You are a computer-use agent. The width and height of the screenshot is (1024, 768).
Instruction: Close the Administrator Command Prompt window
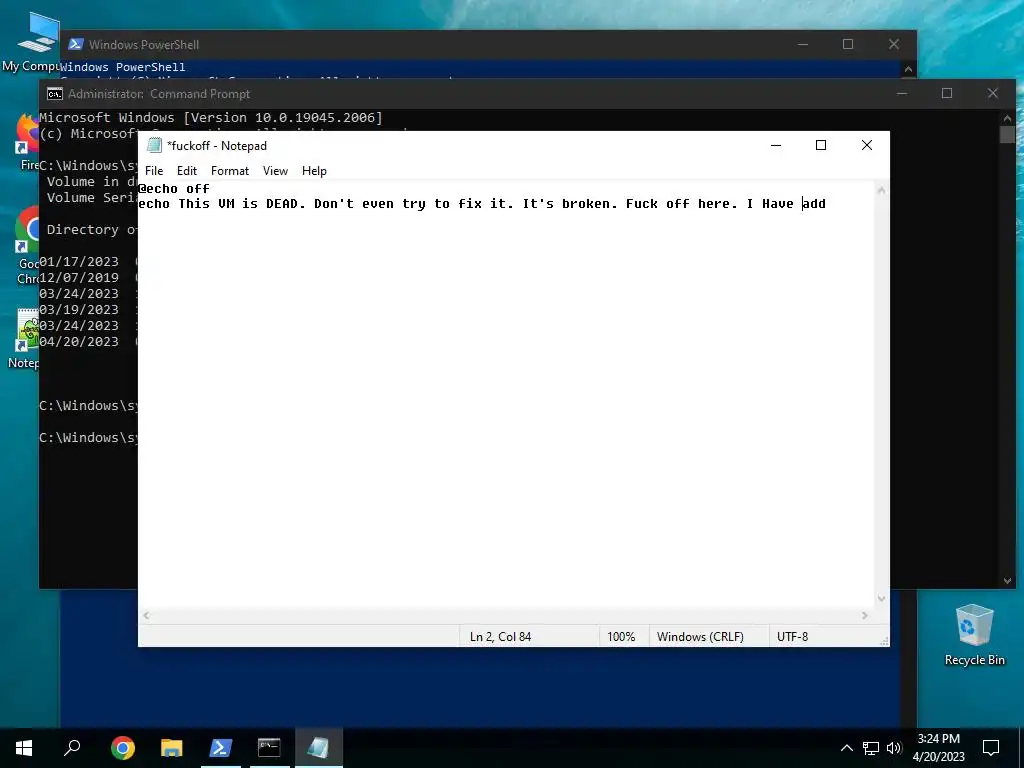coord(993,94)
